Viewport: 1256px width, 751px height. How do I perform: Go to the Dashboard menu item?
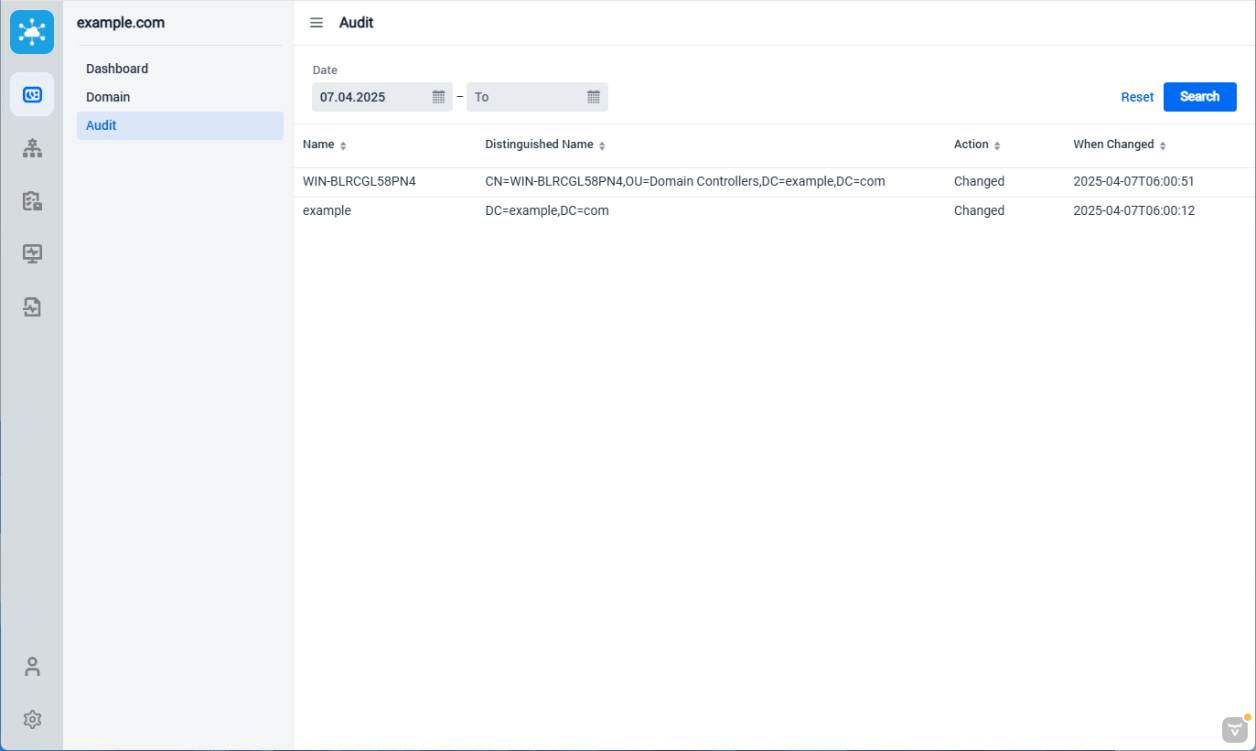point(117,69)
